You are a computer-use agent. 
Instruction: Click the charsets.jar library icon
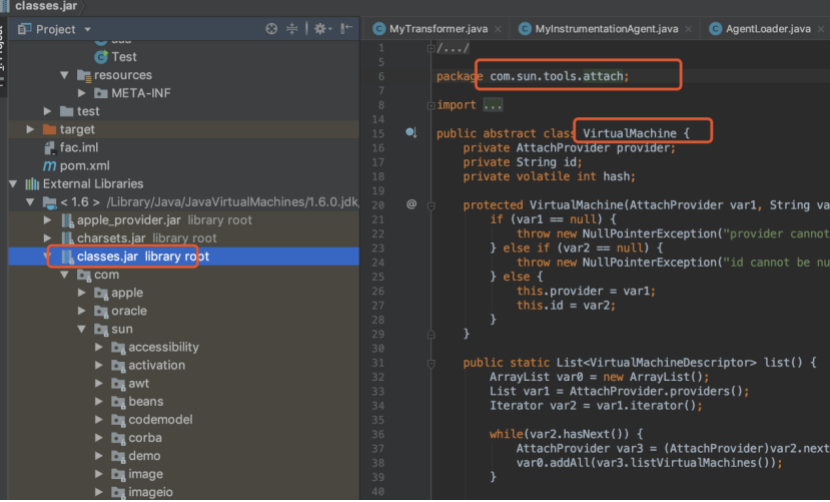pyautogui.click(x=67, y=238)
